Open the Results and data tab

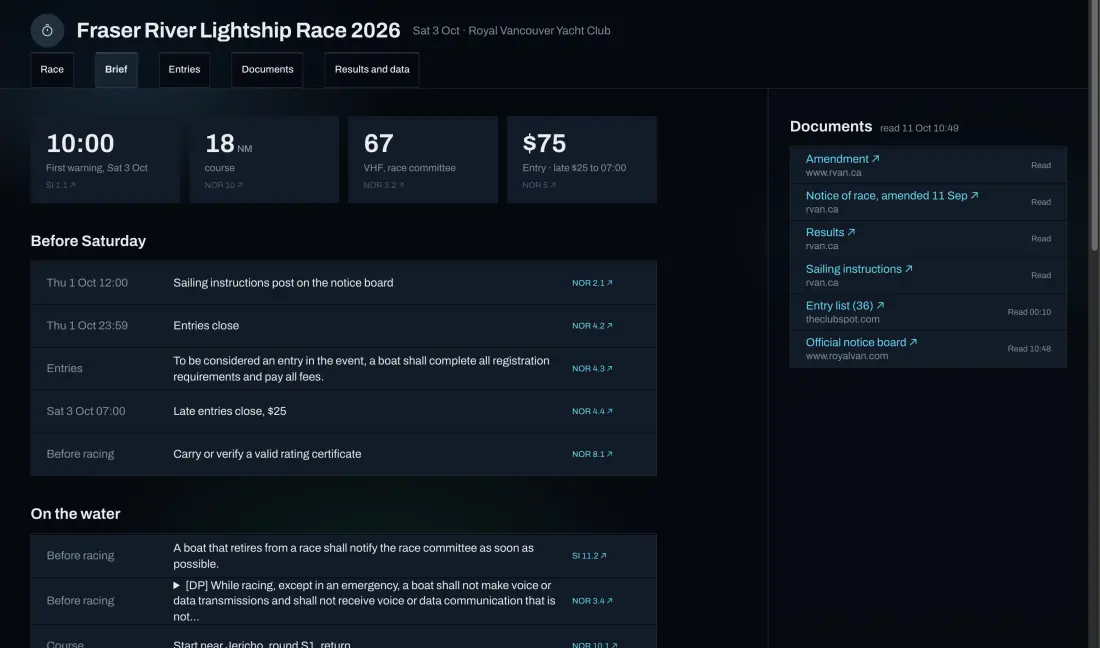pyautogui.click(x=372, y=69)
